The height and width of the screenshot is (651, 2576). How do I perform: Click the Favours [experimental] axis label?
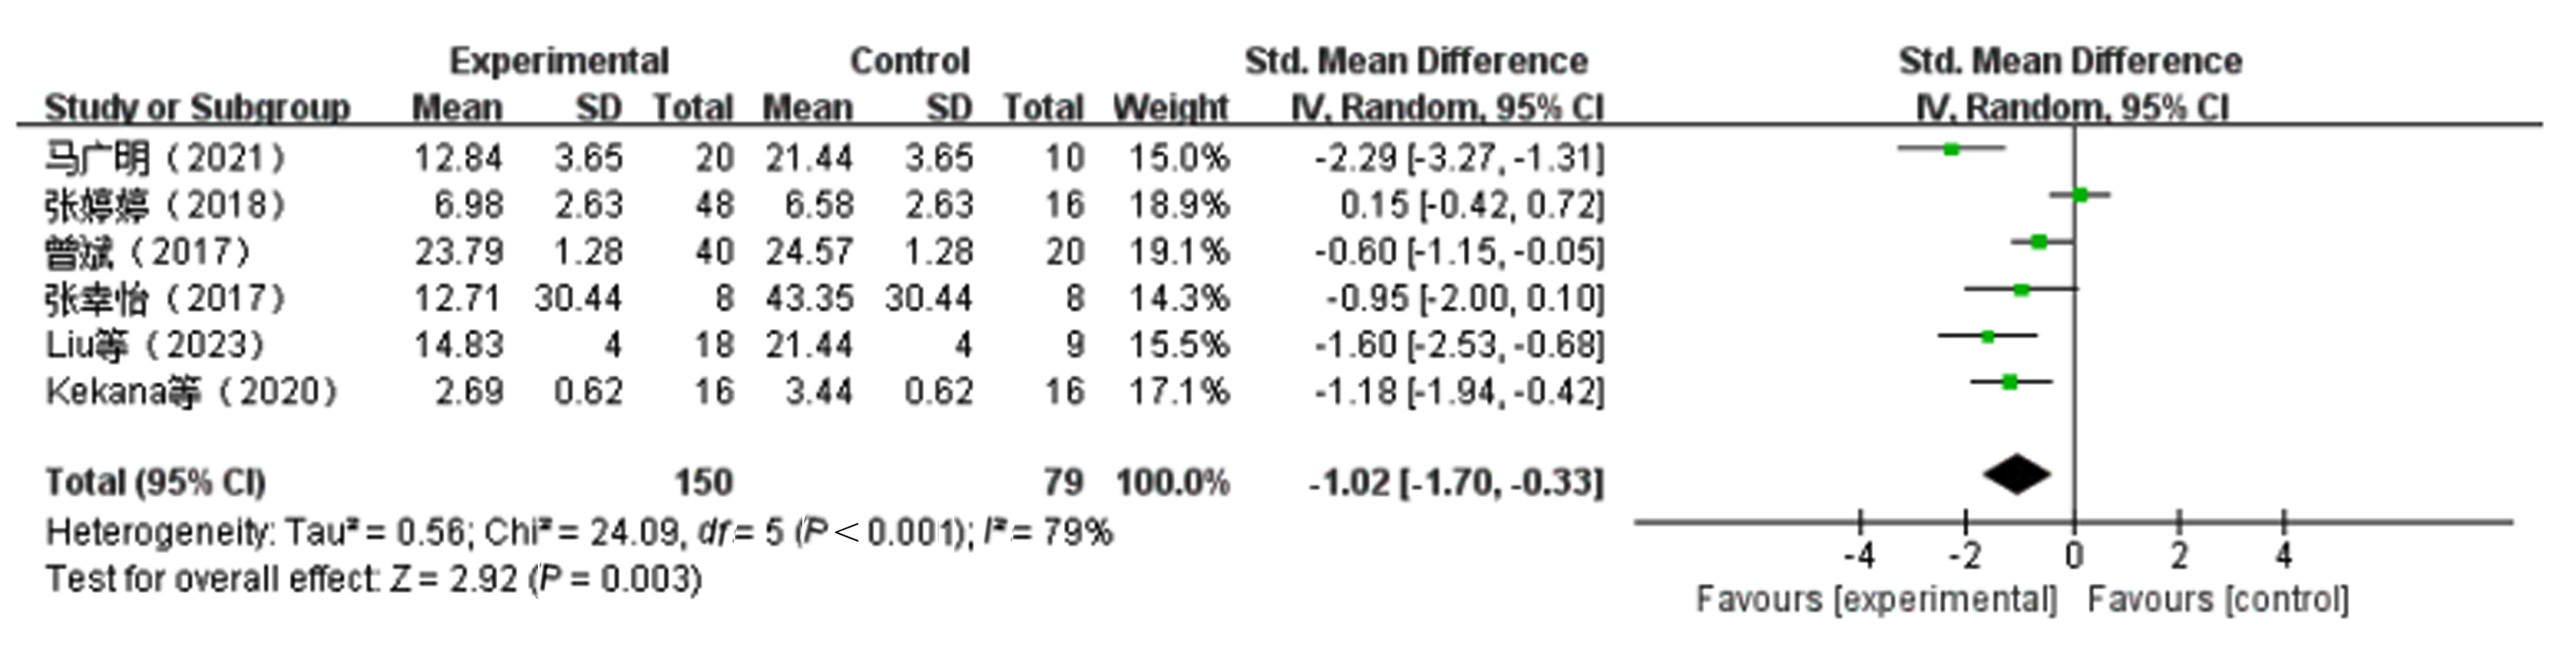(1876, 600)
